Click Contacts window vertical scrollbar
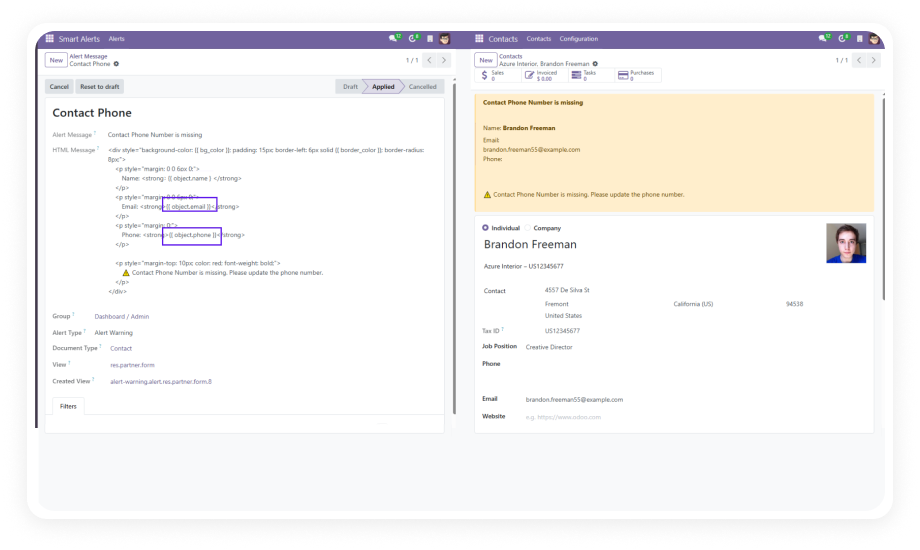Screen dimensions: 920x550 [x=884, y=198]
